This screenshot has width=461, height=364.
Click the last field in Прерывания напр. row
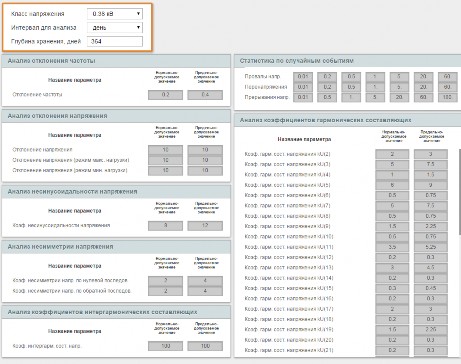pos(447,97)
